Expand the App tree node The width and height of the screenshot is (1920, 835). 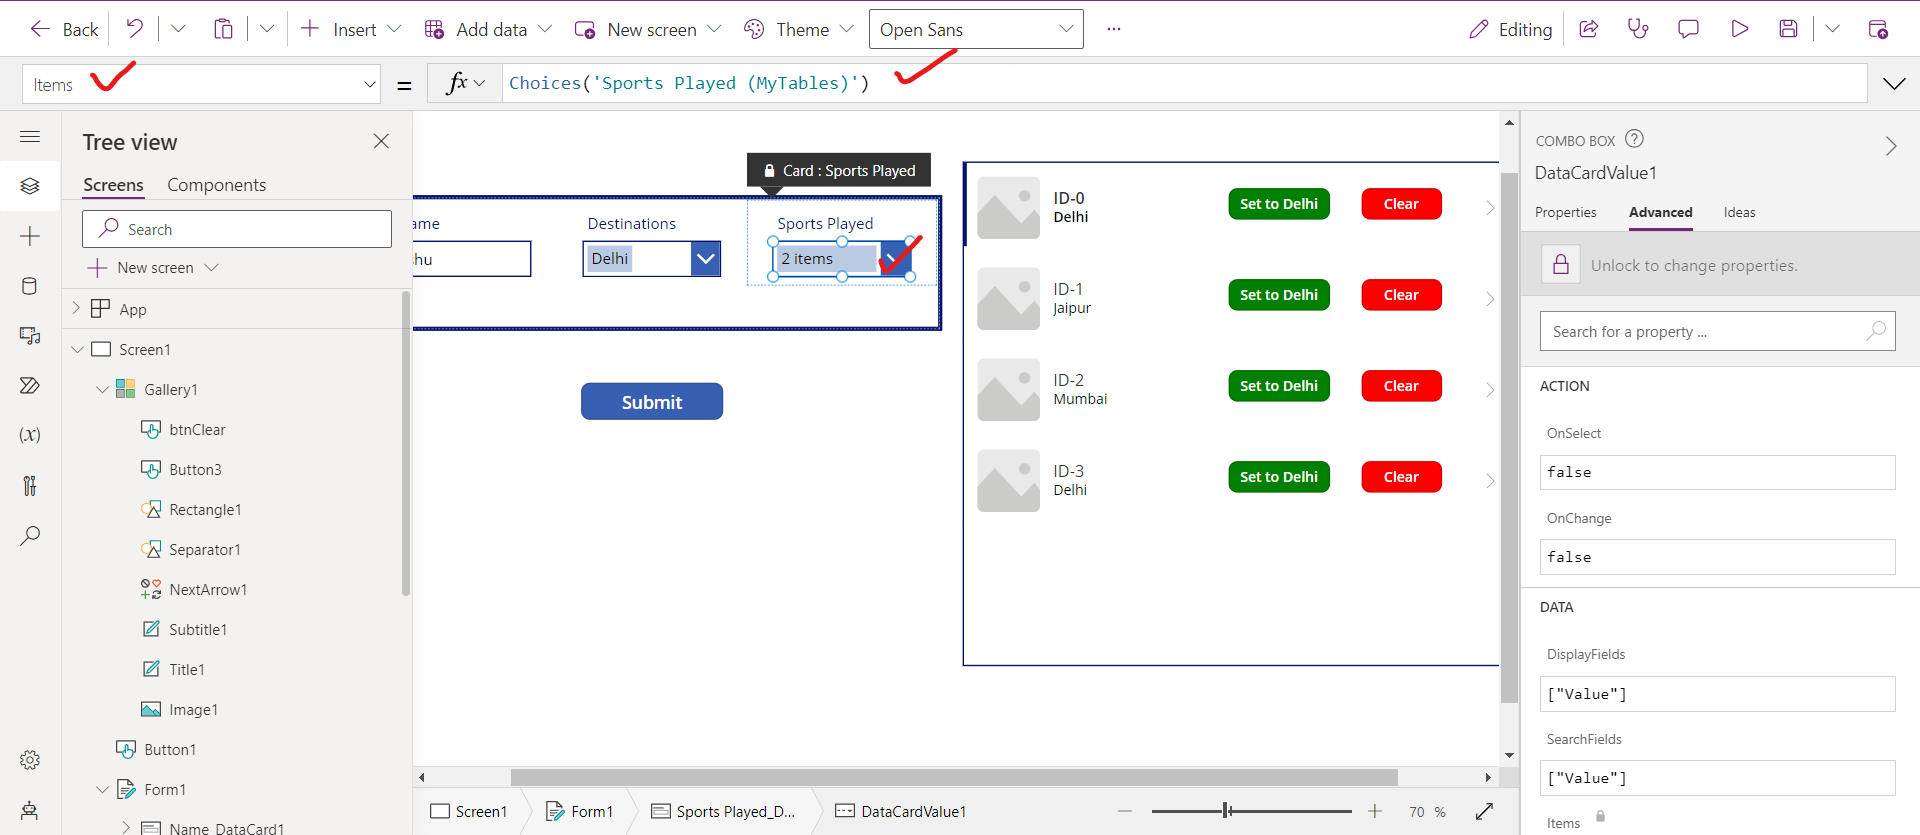tap(76, 309)
